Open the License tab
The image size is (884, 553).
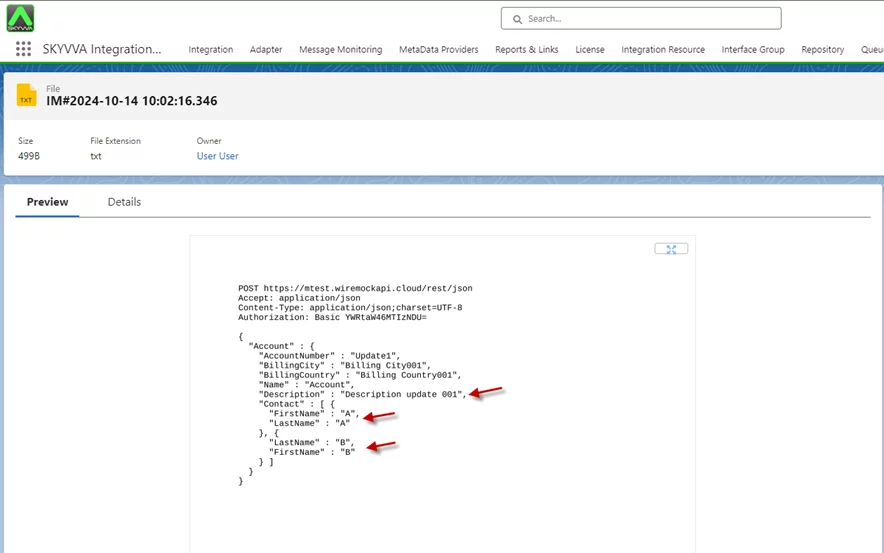click(589, 50)
